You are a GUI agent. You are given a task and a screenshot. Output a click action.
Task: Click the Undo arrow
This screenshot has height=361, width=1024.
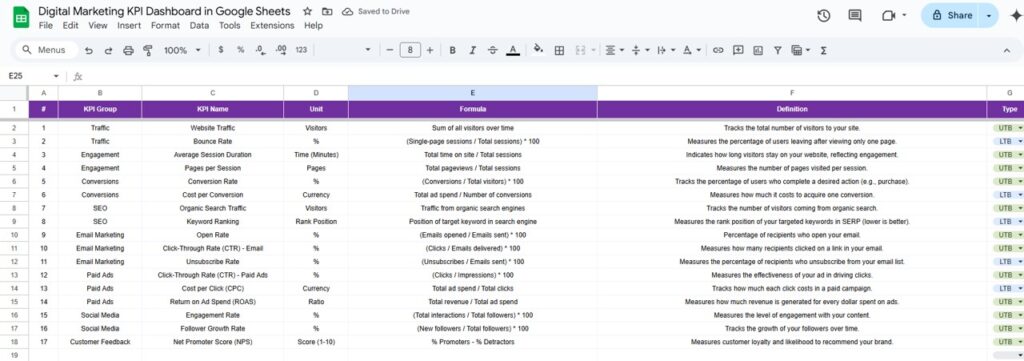[89, 50]
